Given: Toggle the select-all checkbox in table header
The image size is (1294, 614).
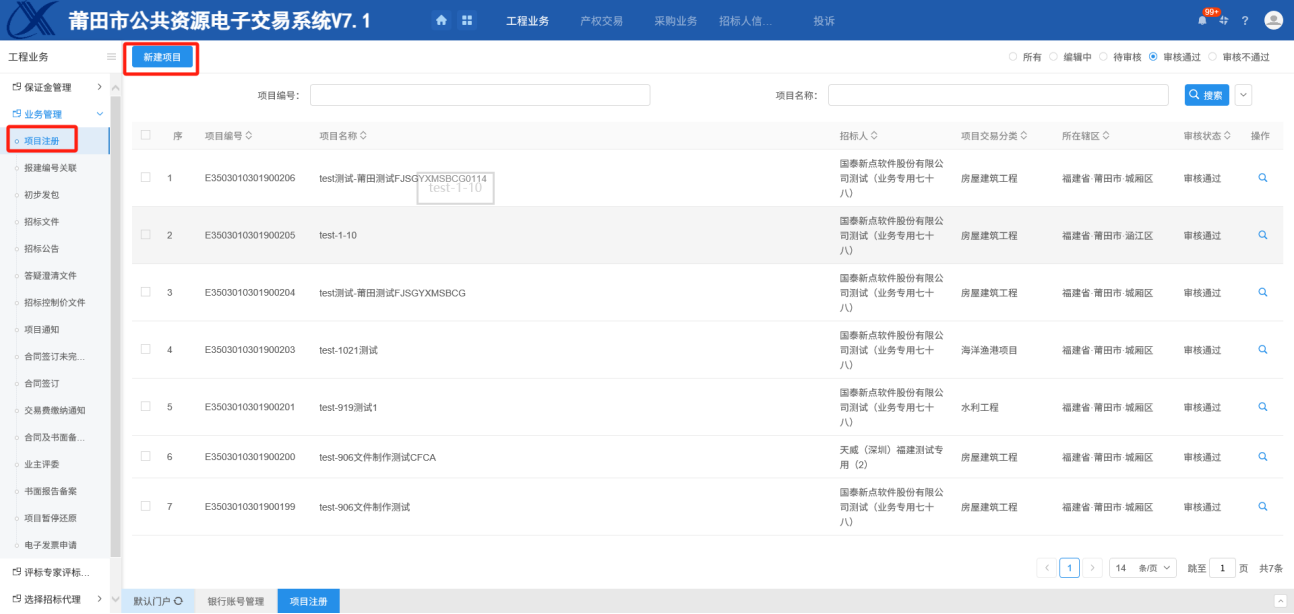Looking at the screenshot, I should pos(146,135).
